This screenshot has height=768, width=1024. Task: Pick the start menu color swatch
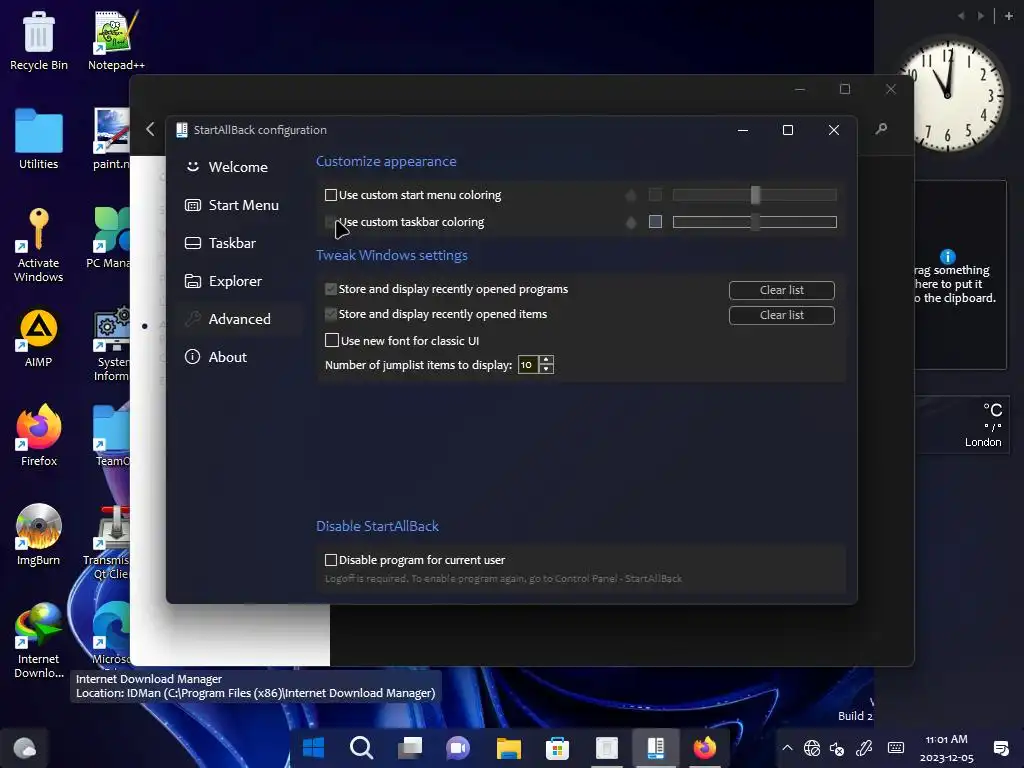(x=655, y=195)
